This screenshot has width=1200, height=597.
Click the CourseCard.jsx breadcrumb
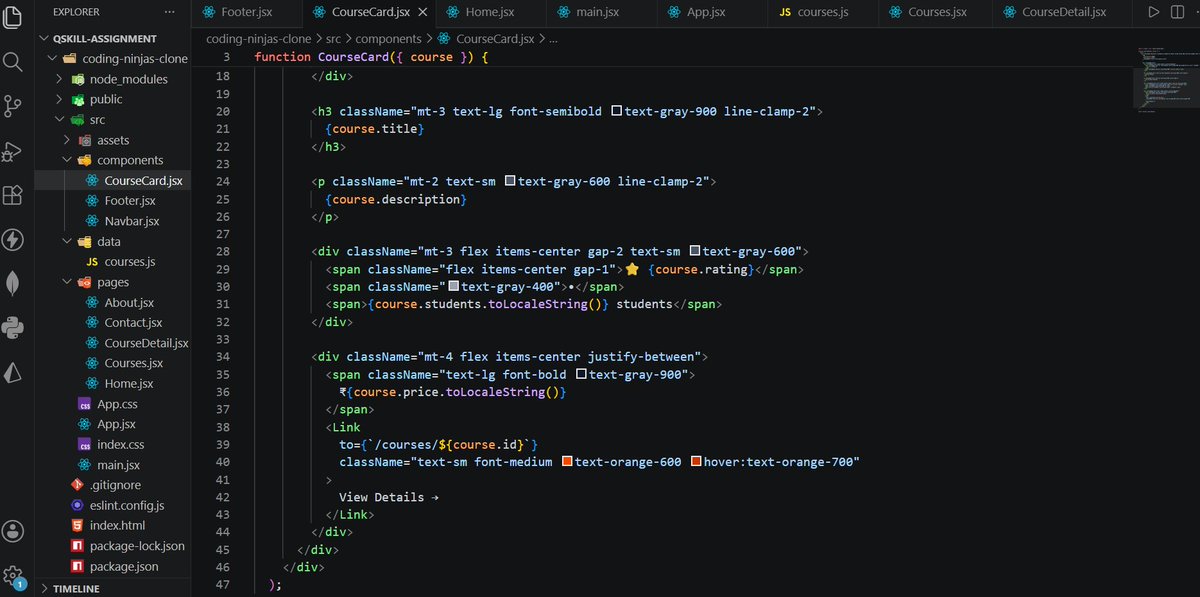[x=487, y=39]
